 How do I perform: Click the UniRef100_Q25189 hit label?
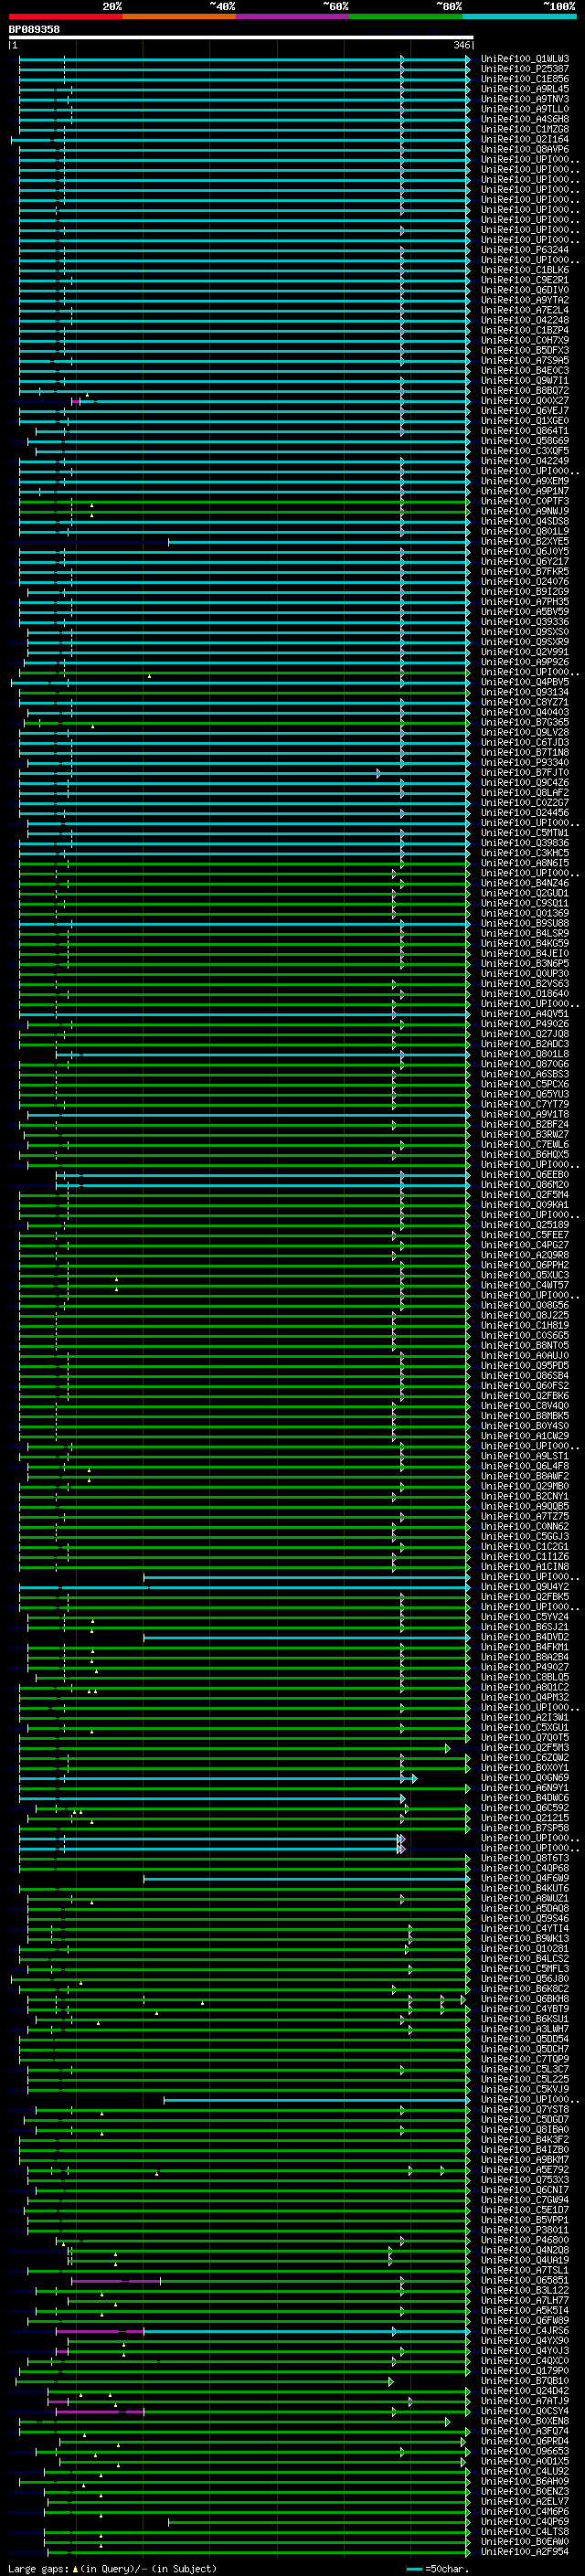[525, 1224]
